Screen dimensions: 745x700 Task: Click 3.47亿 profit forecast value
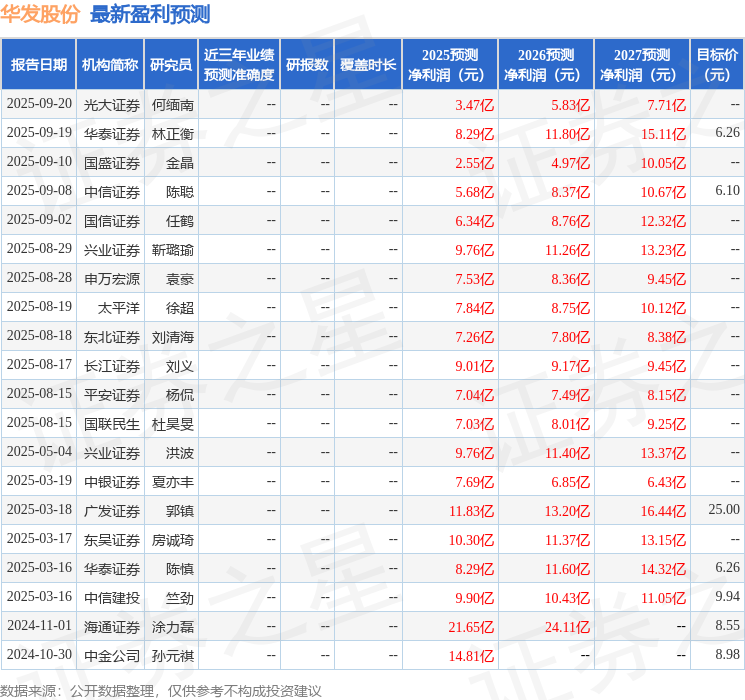click(474, 105)
